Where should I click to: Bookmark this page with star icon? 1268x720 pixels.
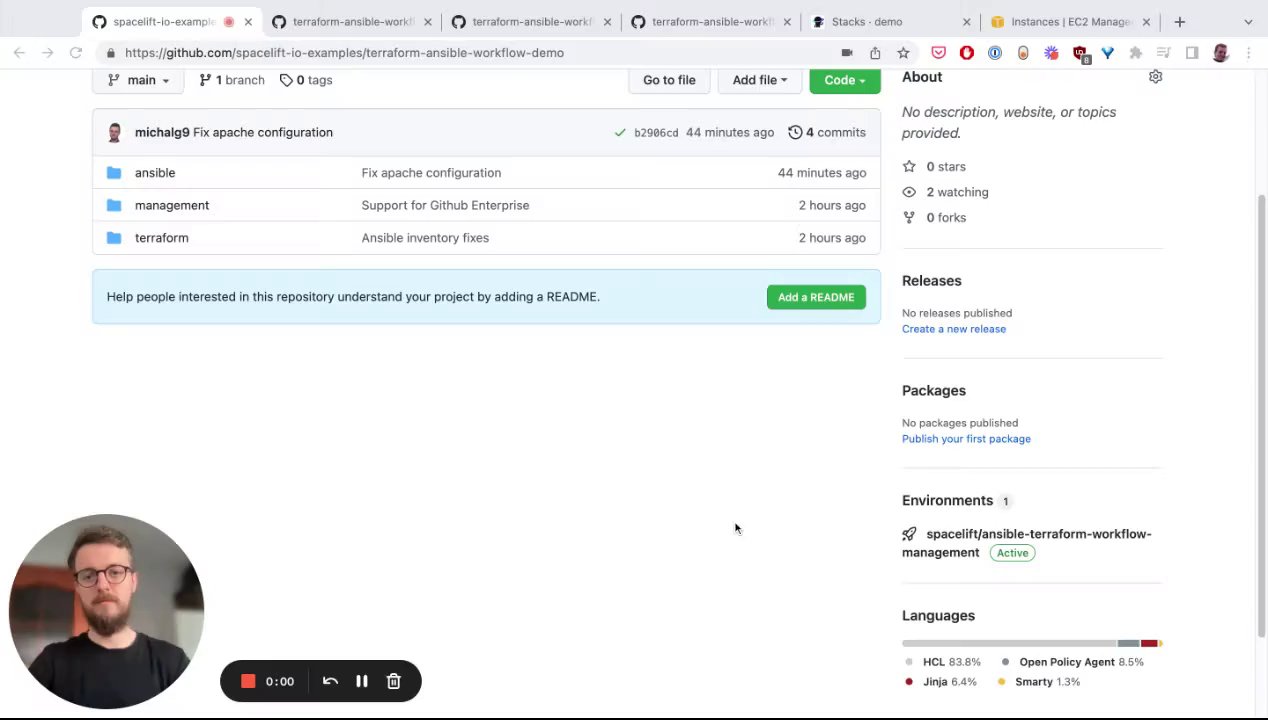[903, 53]
